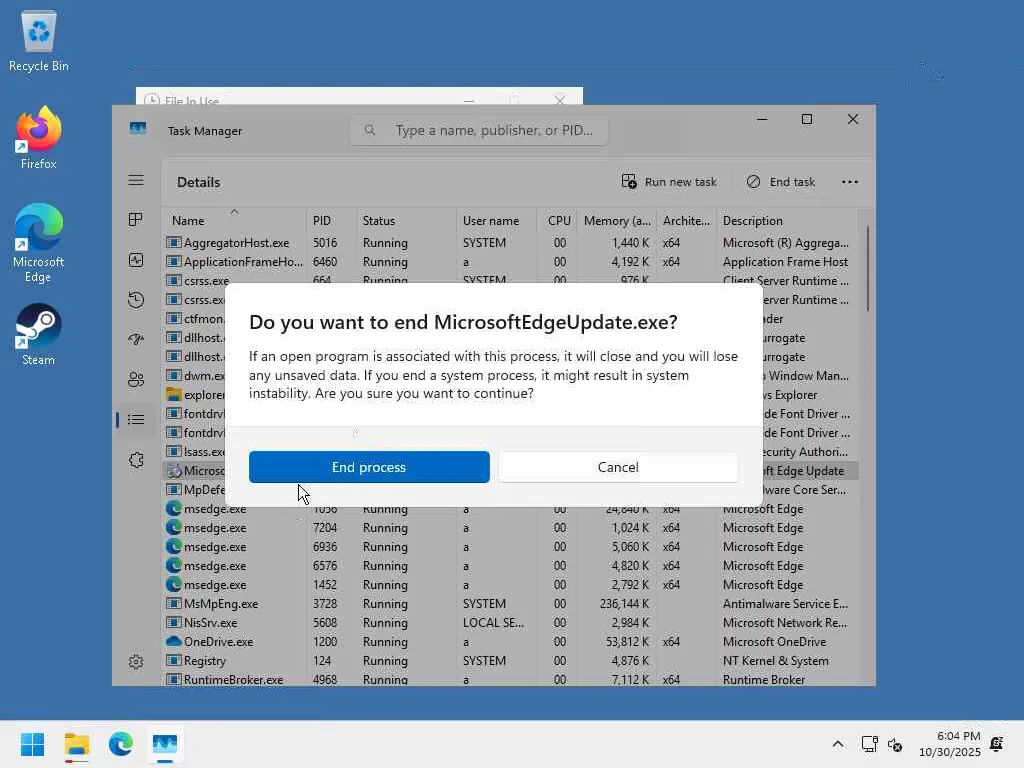Cancel the end process dialog
The image size is (1024, 768).
point(618,467)
